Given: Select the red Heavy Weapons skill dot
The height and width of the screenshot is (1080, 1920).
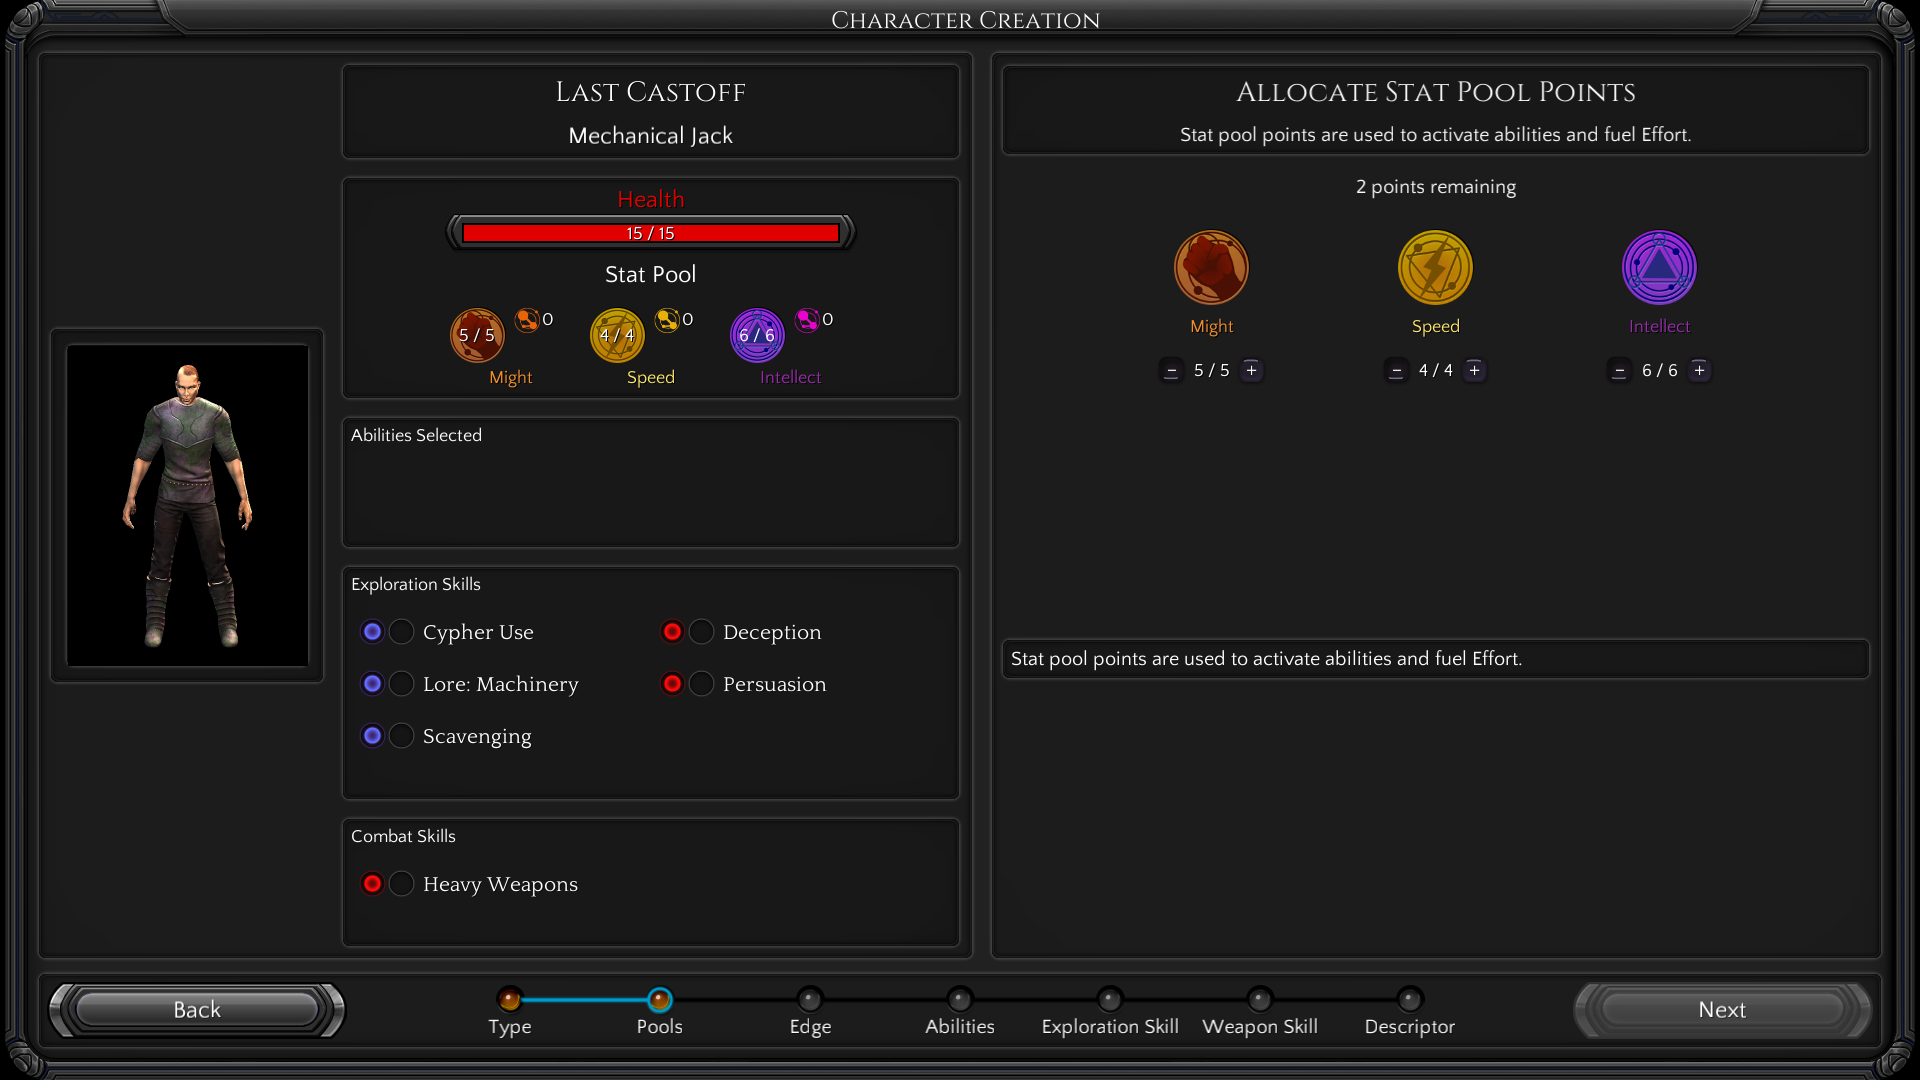Looking at the screenshot, I should click(x=372, y=884).
